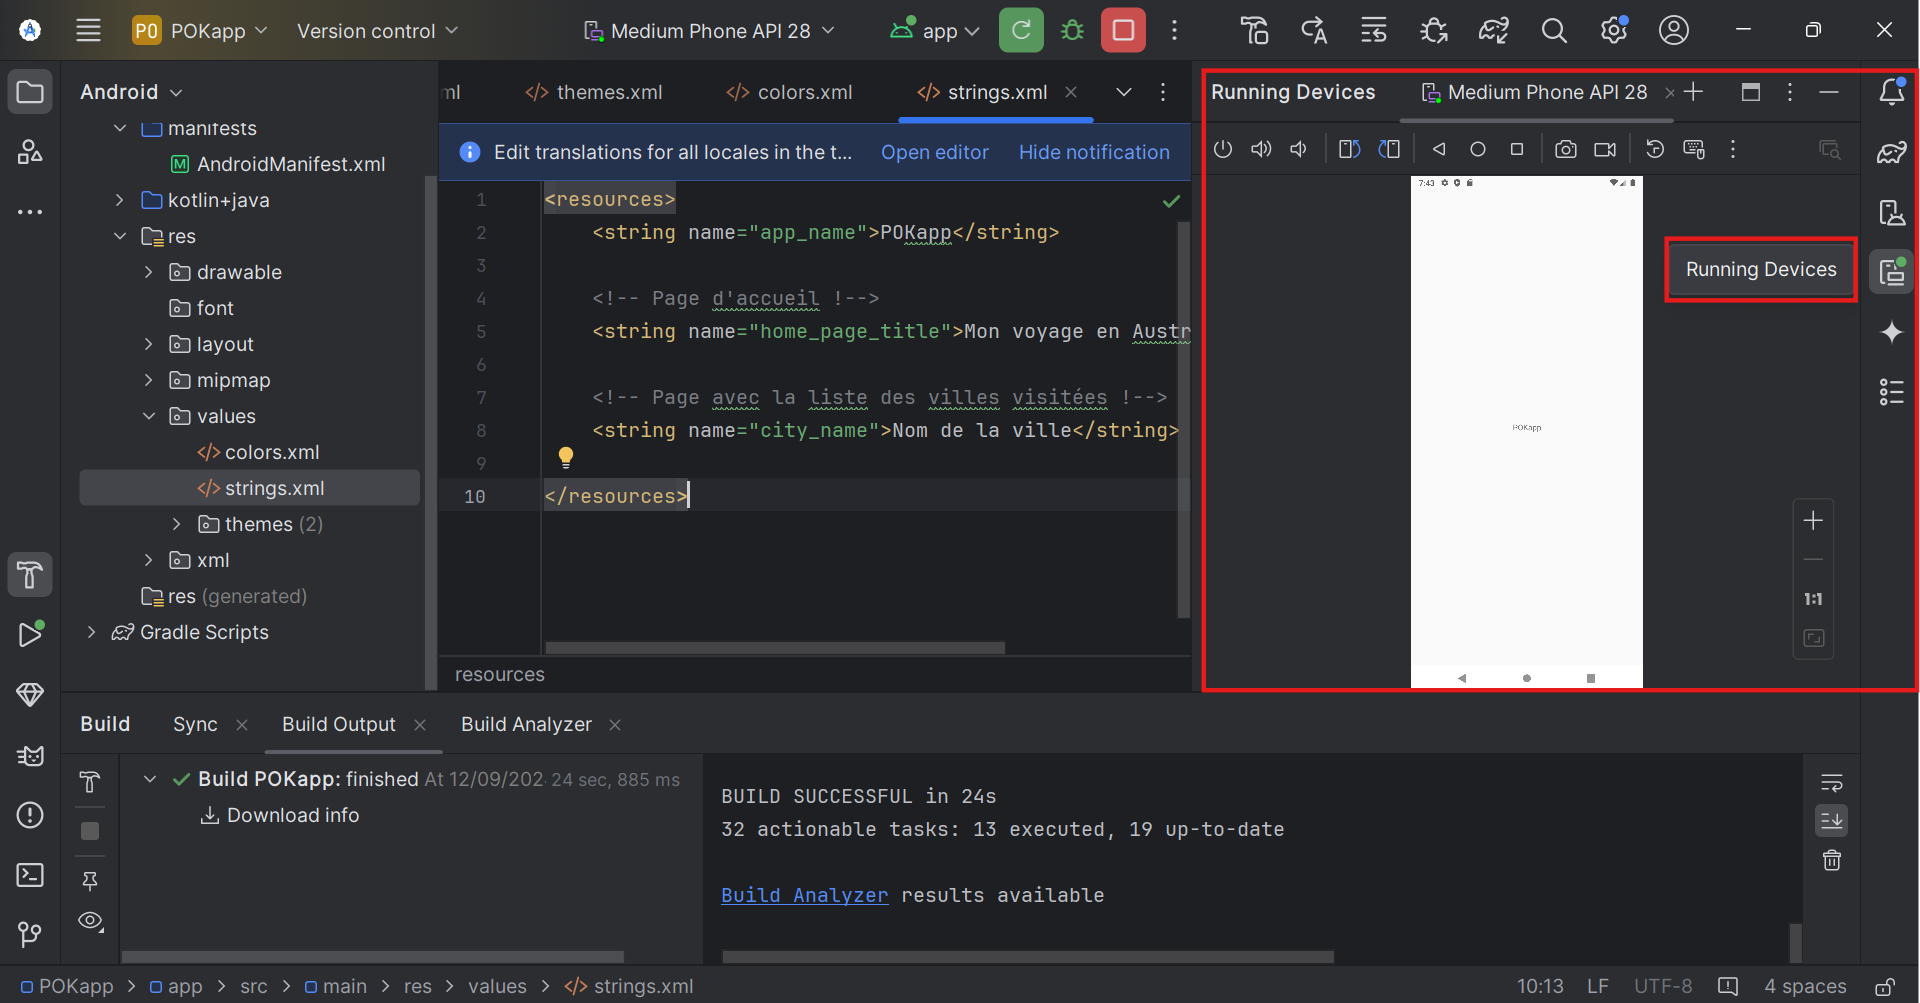The width and height of the screenshot is (1920, 1003).
Task: Zoom in the emulator display
Action: pyautogui.click(x=1813, y=520)
